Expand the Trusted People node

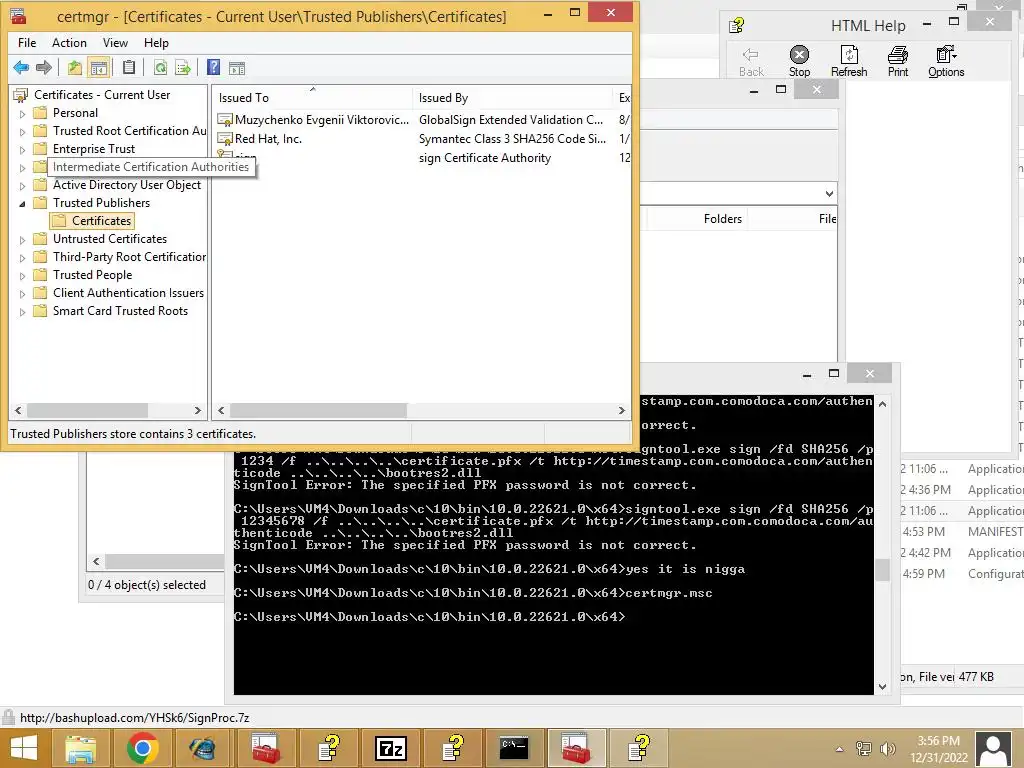(22, 276)
